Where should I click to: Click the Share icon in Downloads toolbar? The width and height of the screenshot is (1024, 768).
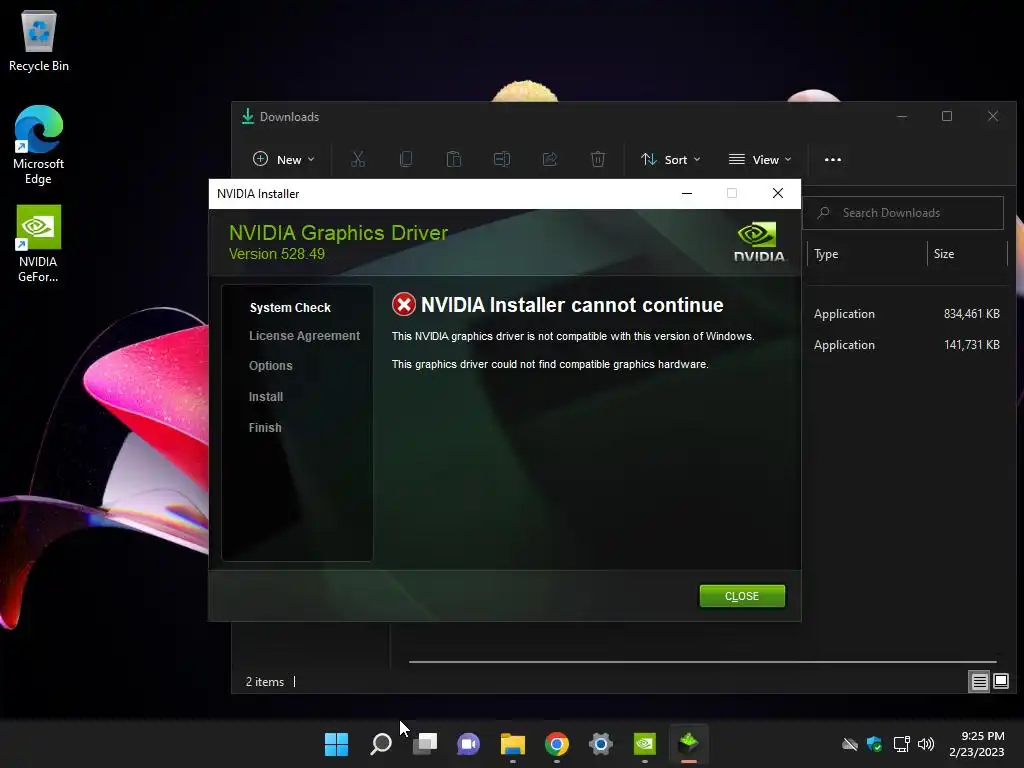point(550,159)
